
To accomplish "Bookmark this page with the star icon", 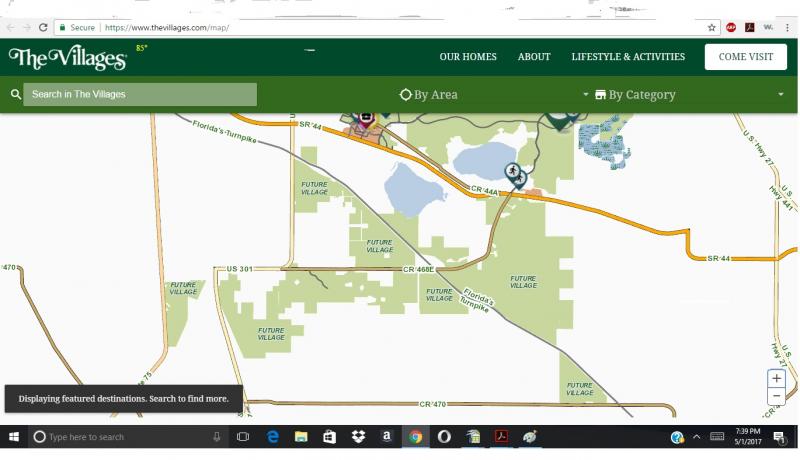I will pyautogui.click(x=712, y=28).
